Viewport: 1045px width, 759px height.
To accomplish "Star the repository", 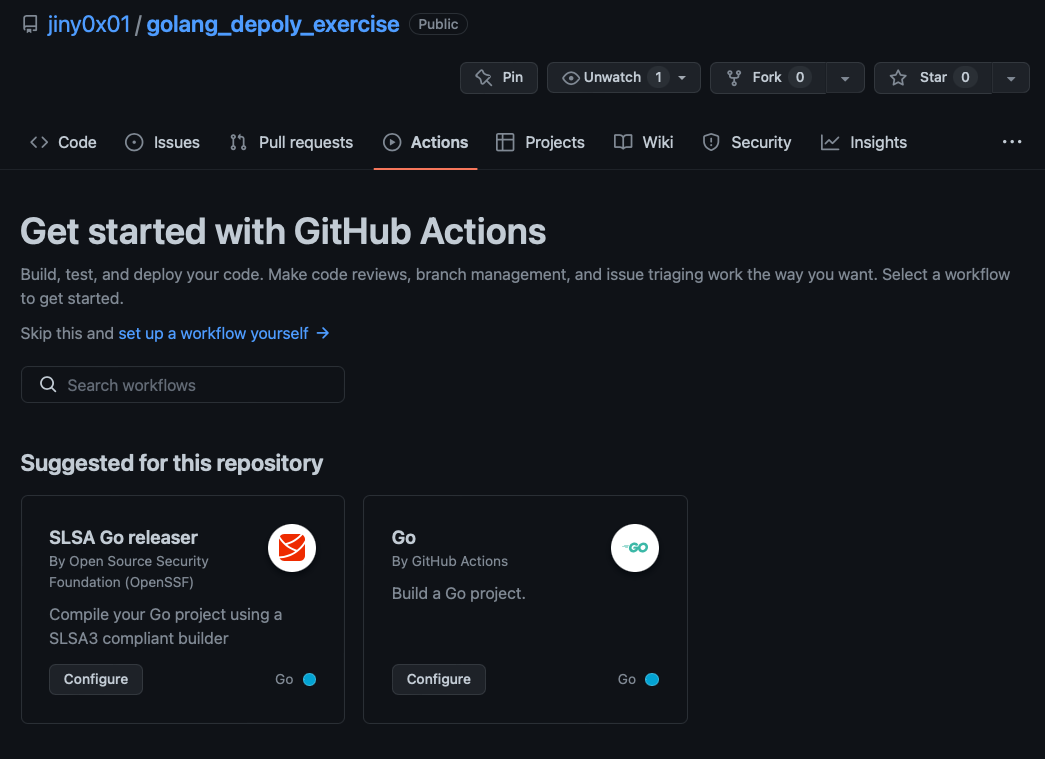I will (x=933, y=78).
